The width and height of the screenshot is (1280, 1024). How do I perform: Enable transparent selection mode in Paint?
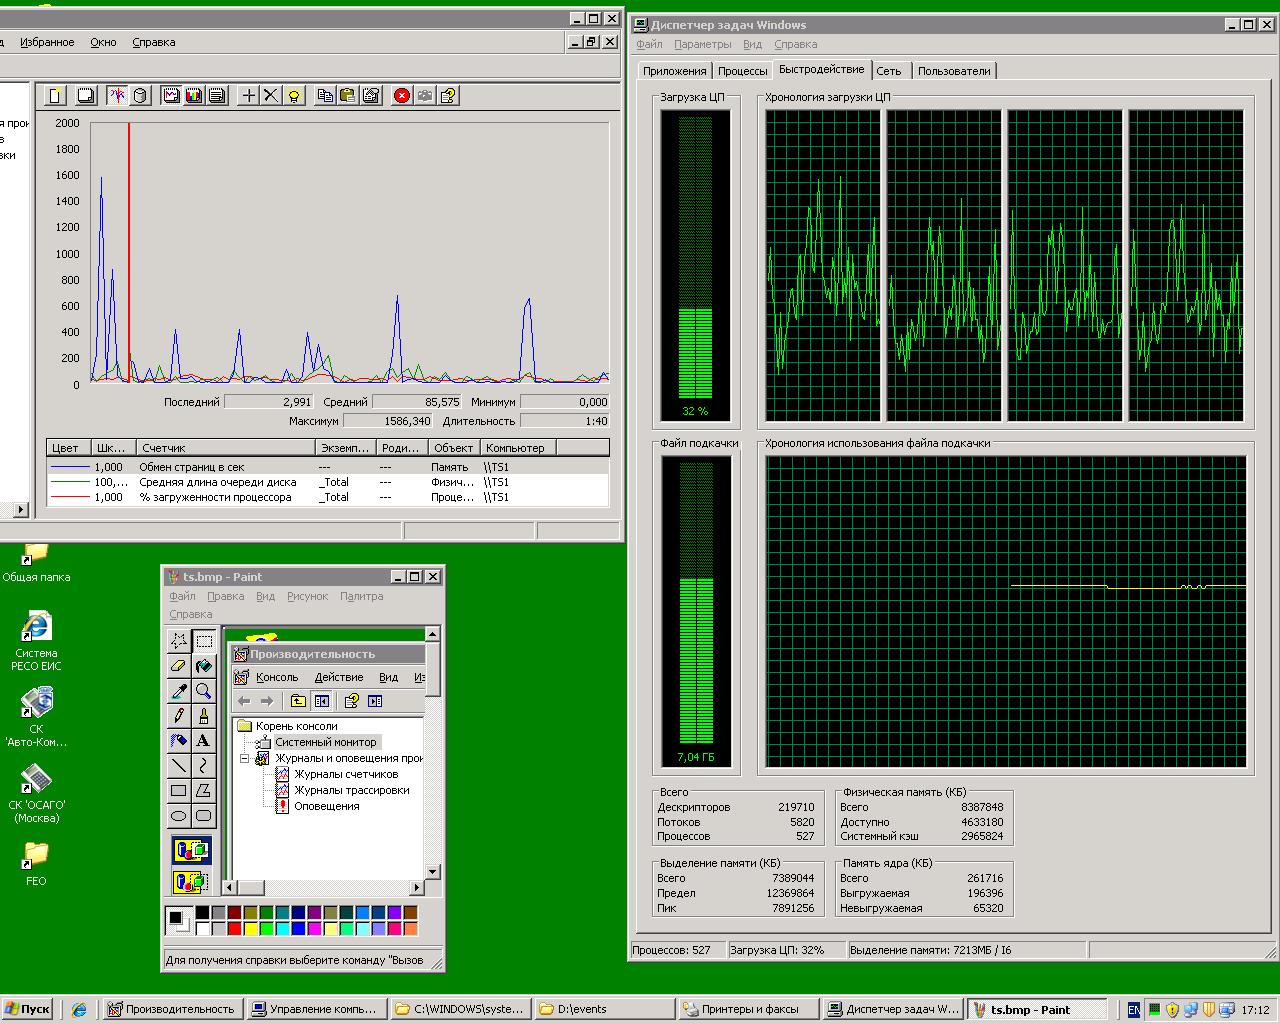(x=191, y=882)
